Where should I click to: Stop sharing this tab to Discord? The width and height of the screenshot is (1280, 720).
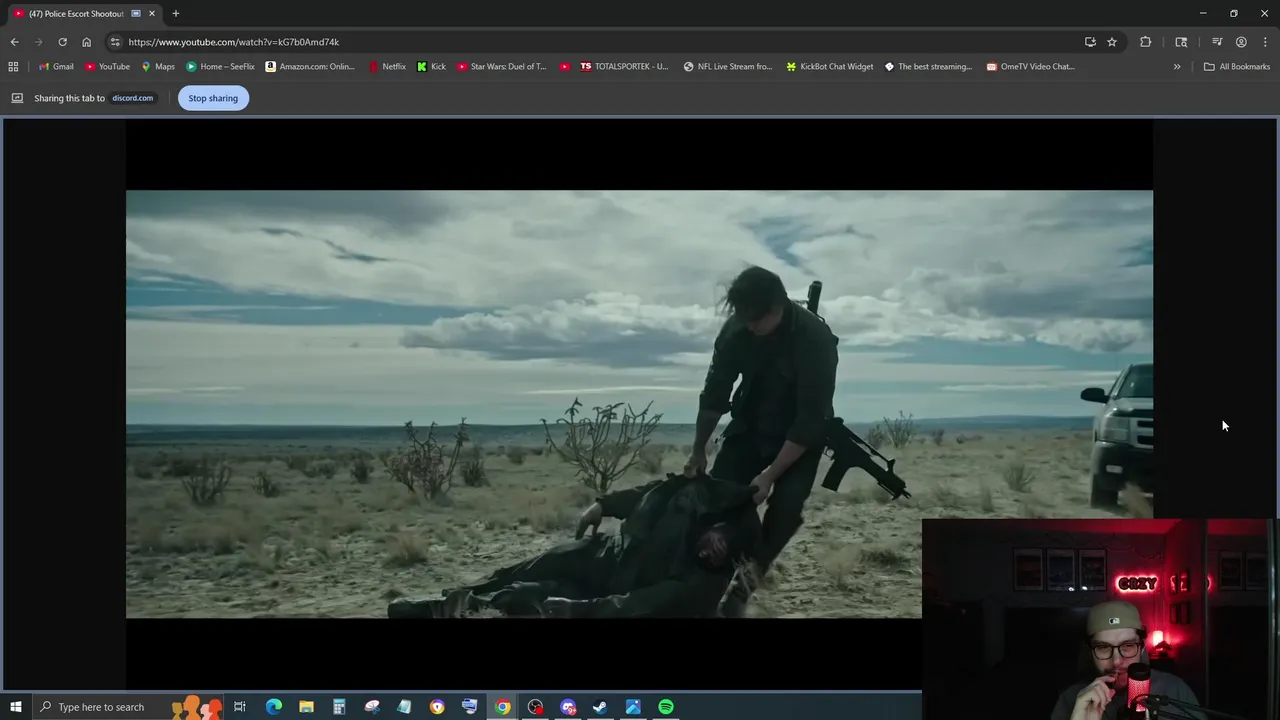coord(213,98)
